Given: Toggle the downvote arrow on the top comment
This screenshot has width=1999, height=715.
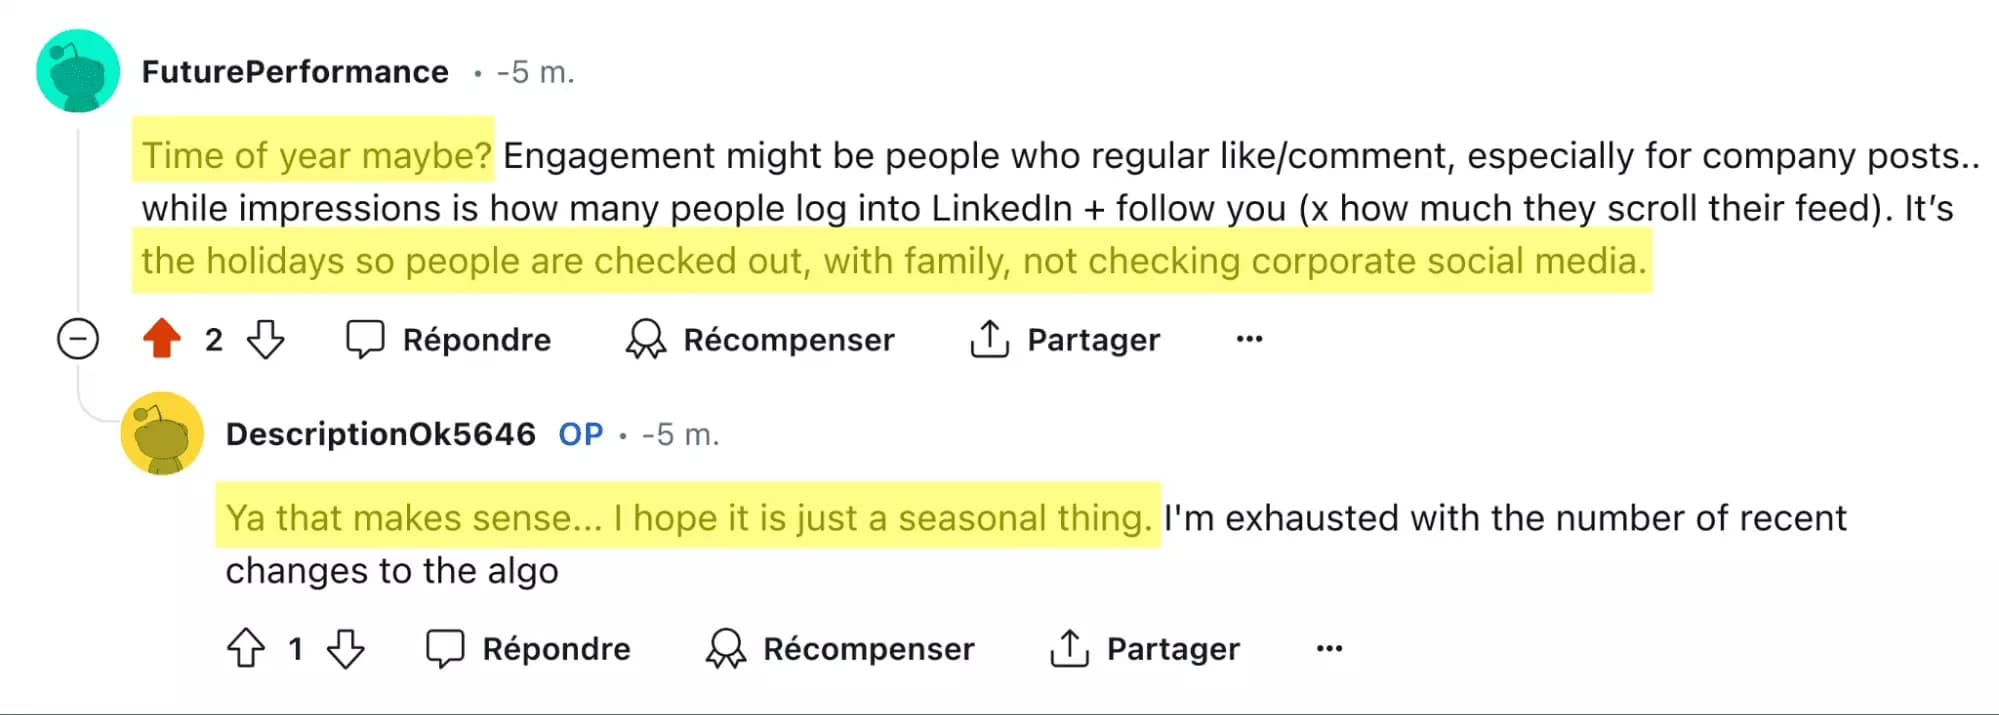Looking at the screenshot, I should (264, 340).
